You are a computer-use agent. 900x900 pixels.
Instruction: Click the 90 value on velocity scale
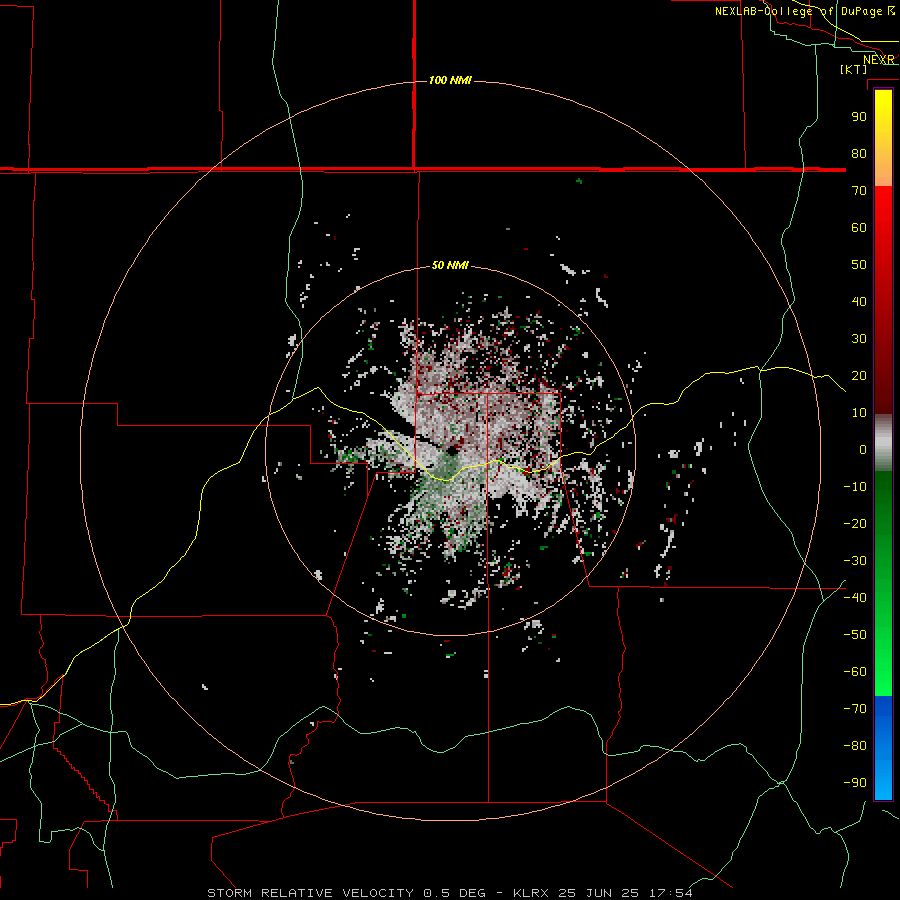pyautogui.click(x=859, y=117)
